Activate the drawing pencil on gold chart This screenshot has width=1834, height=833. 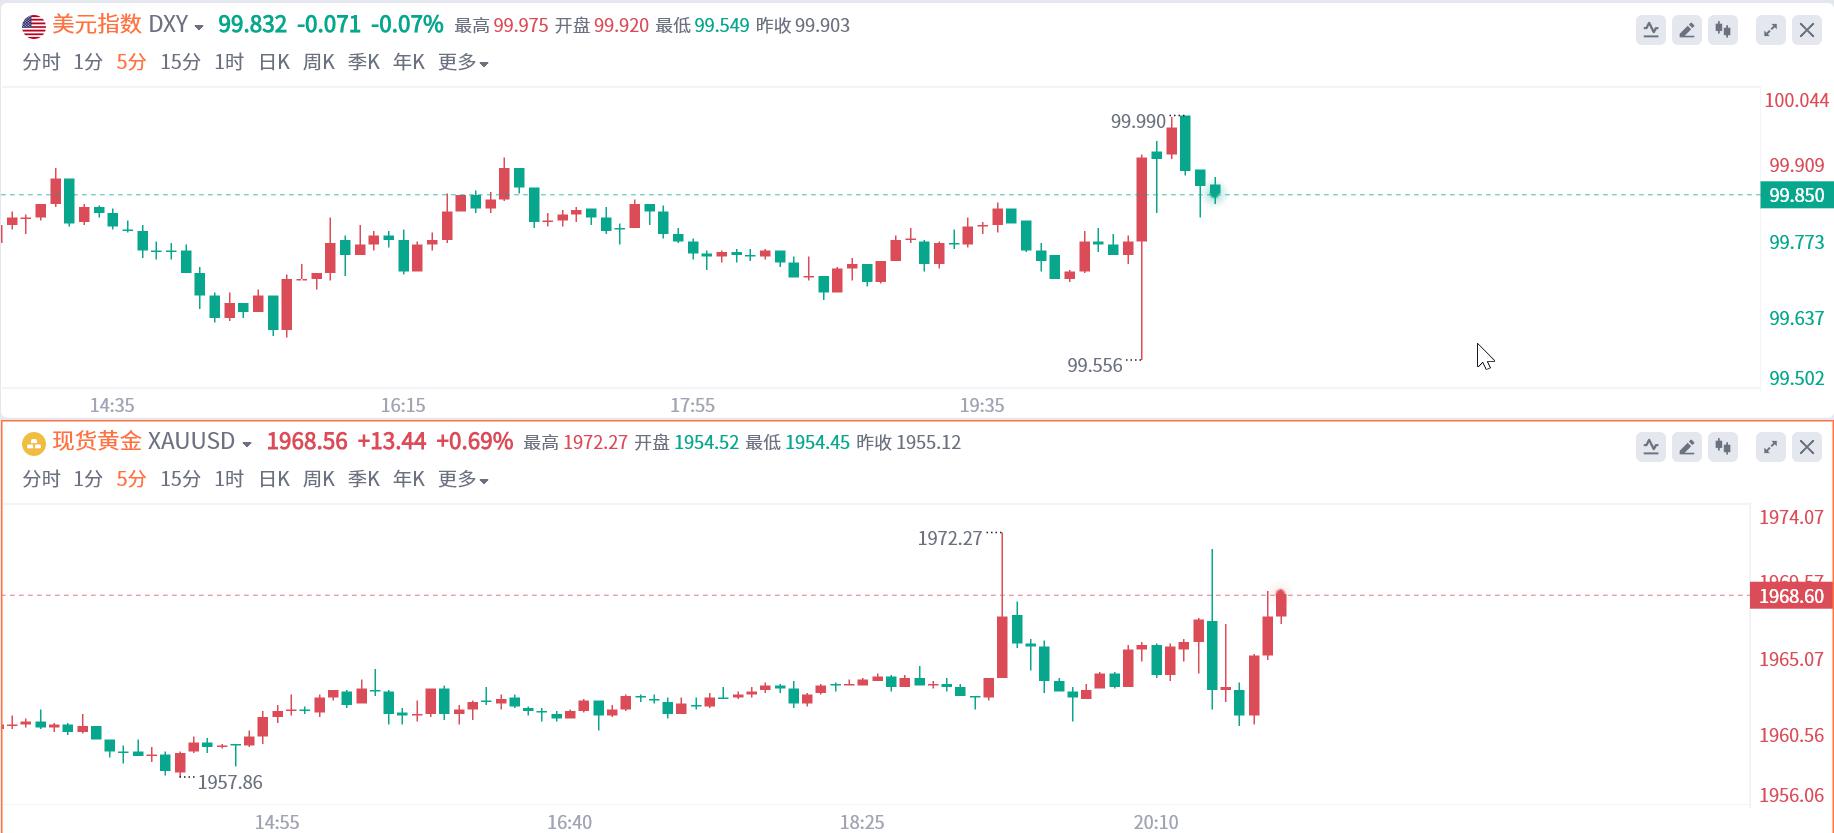1687,447
